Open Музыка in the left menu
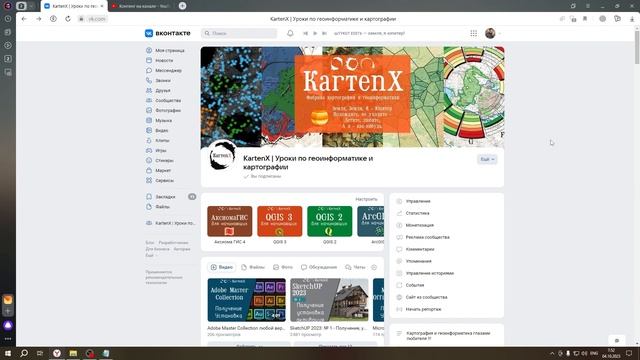The width and height of the screenshot is (640, 360). [159, 120]
